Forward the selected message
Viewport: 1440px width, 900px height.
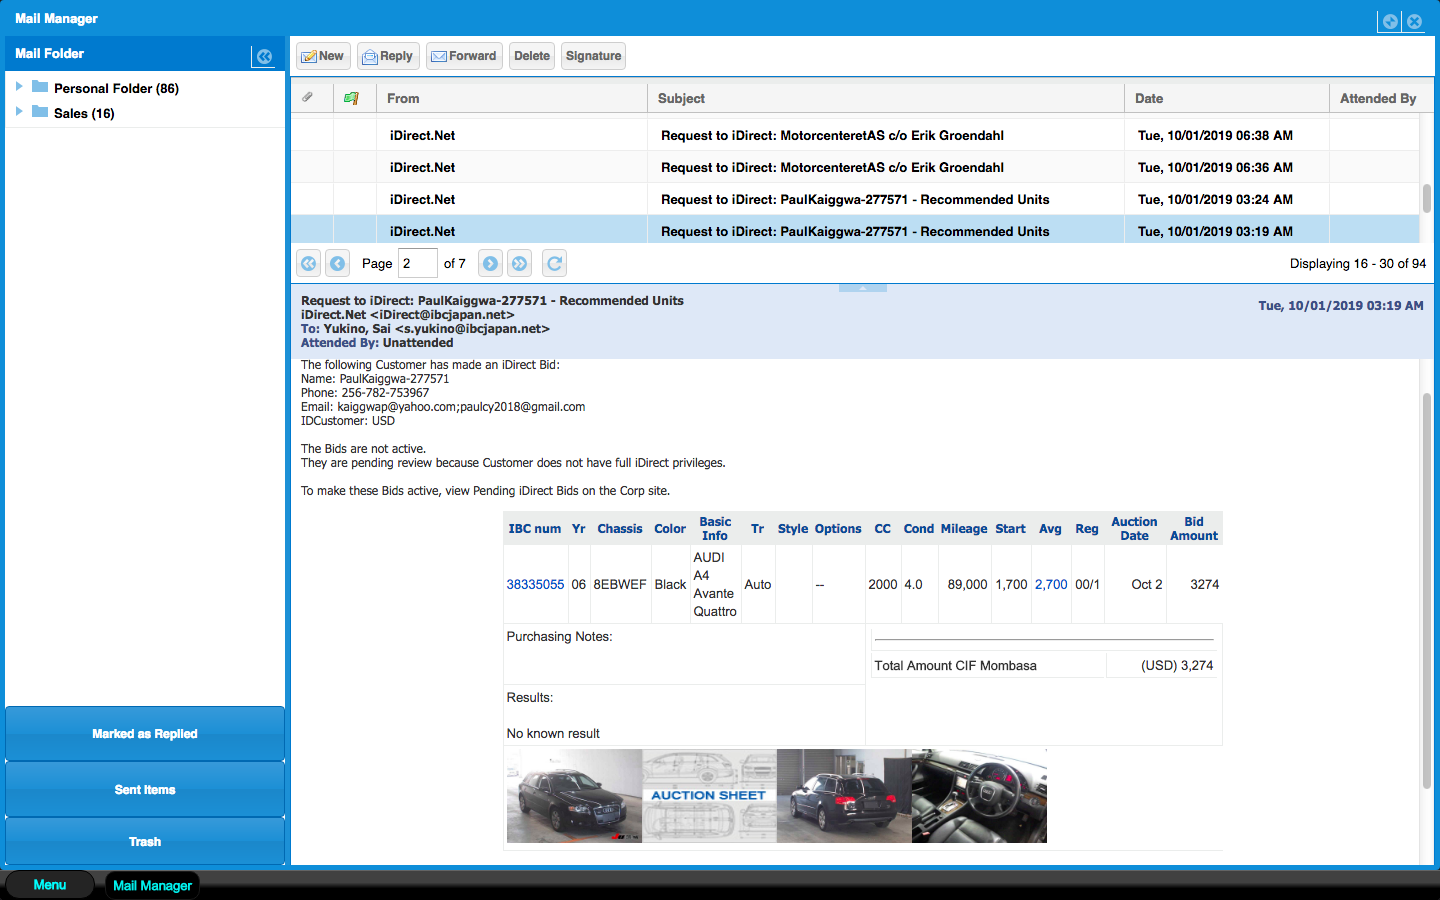coord(464,56)
